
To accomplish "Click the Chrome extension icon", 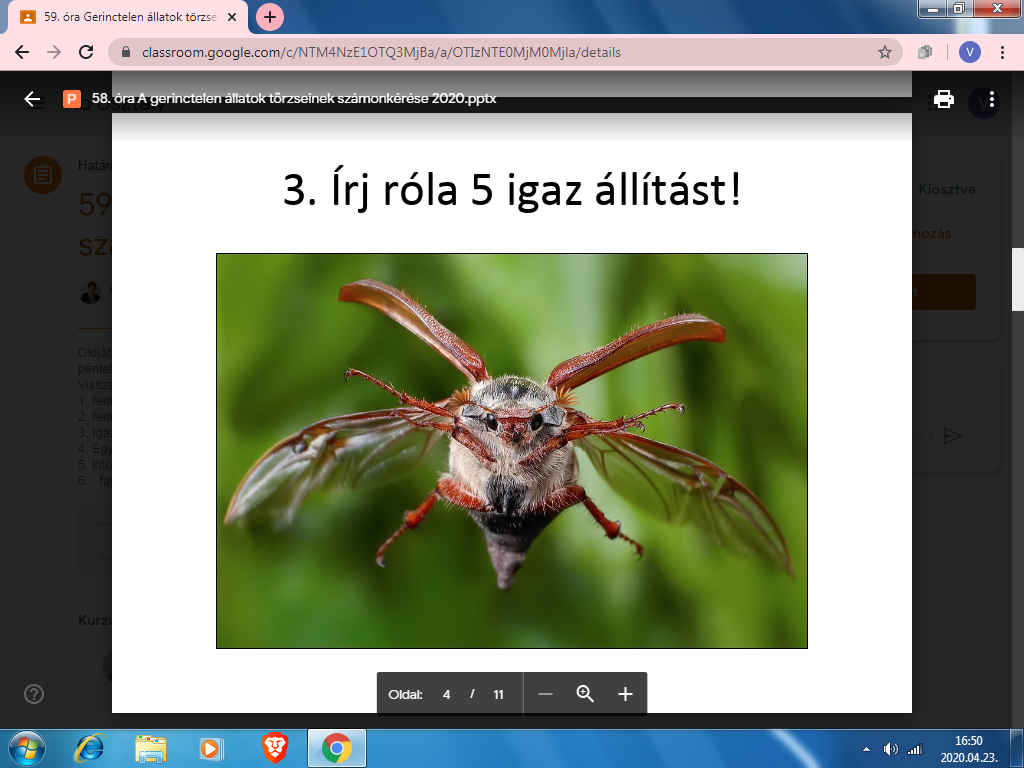I will [926, 52].
